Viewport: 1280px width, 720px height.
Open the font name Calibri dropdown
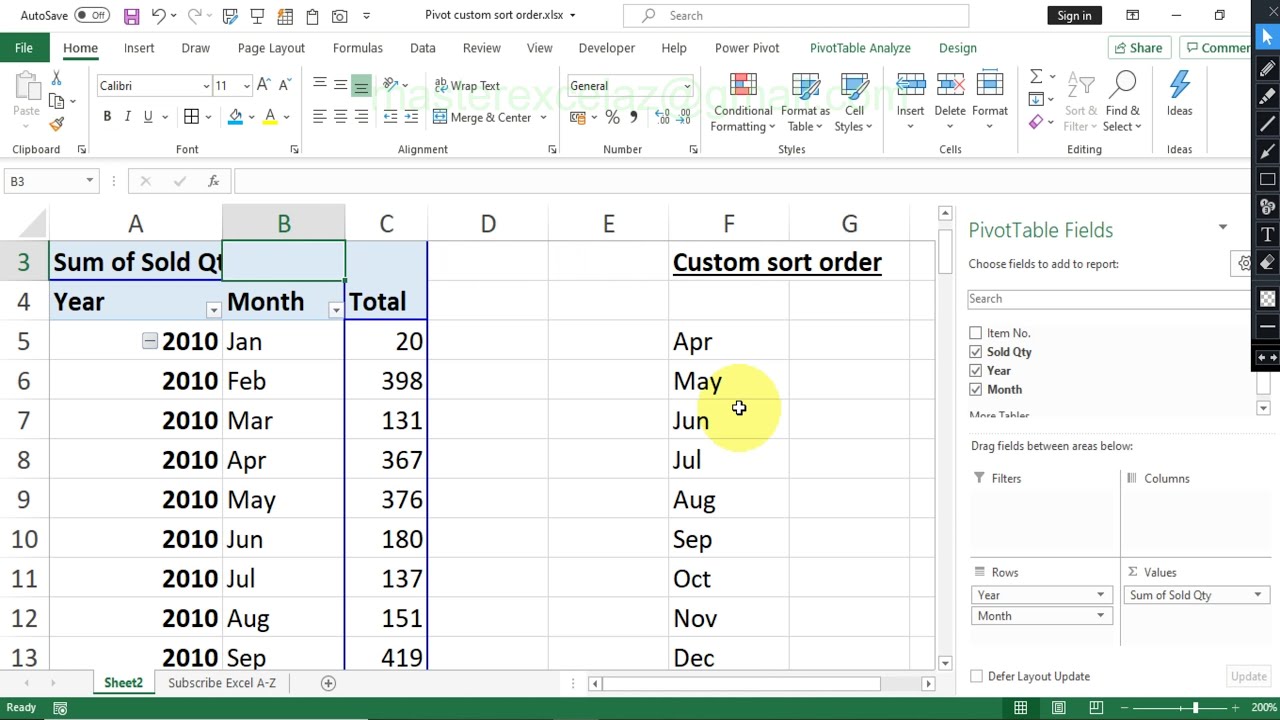point(206,86)
